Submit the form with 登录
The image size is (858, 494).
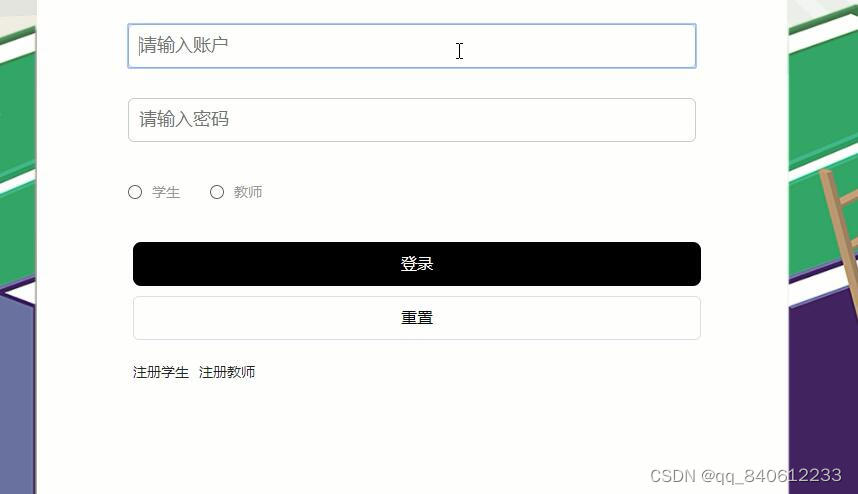click(x=416, y=264)
